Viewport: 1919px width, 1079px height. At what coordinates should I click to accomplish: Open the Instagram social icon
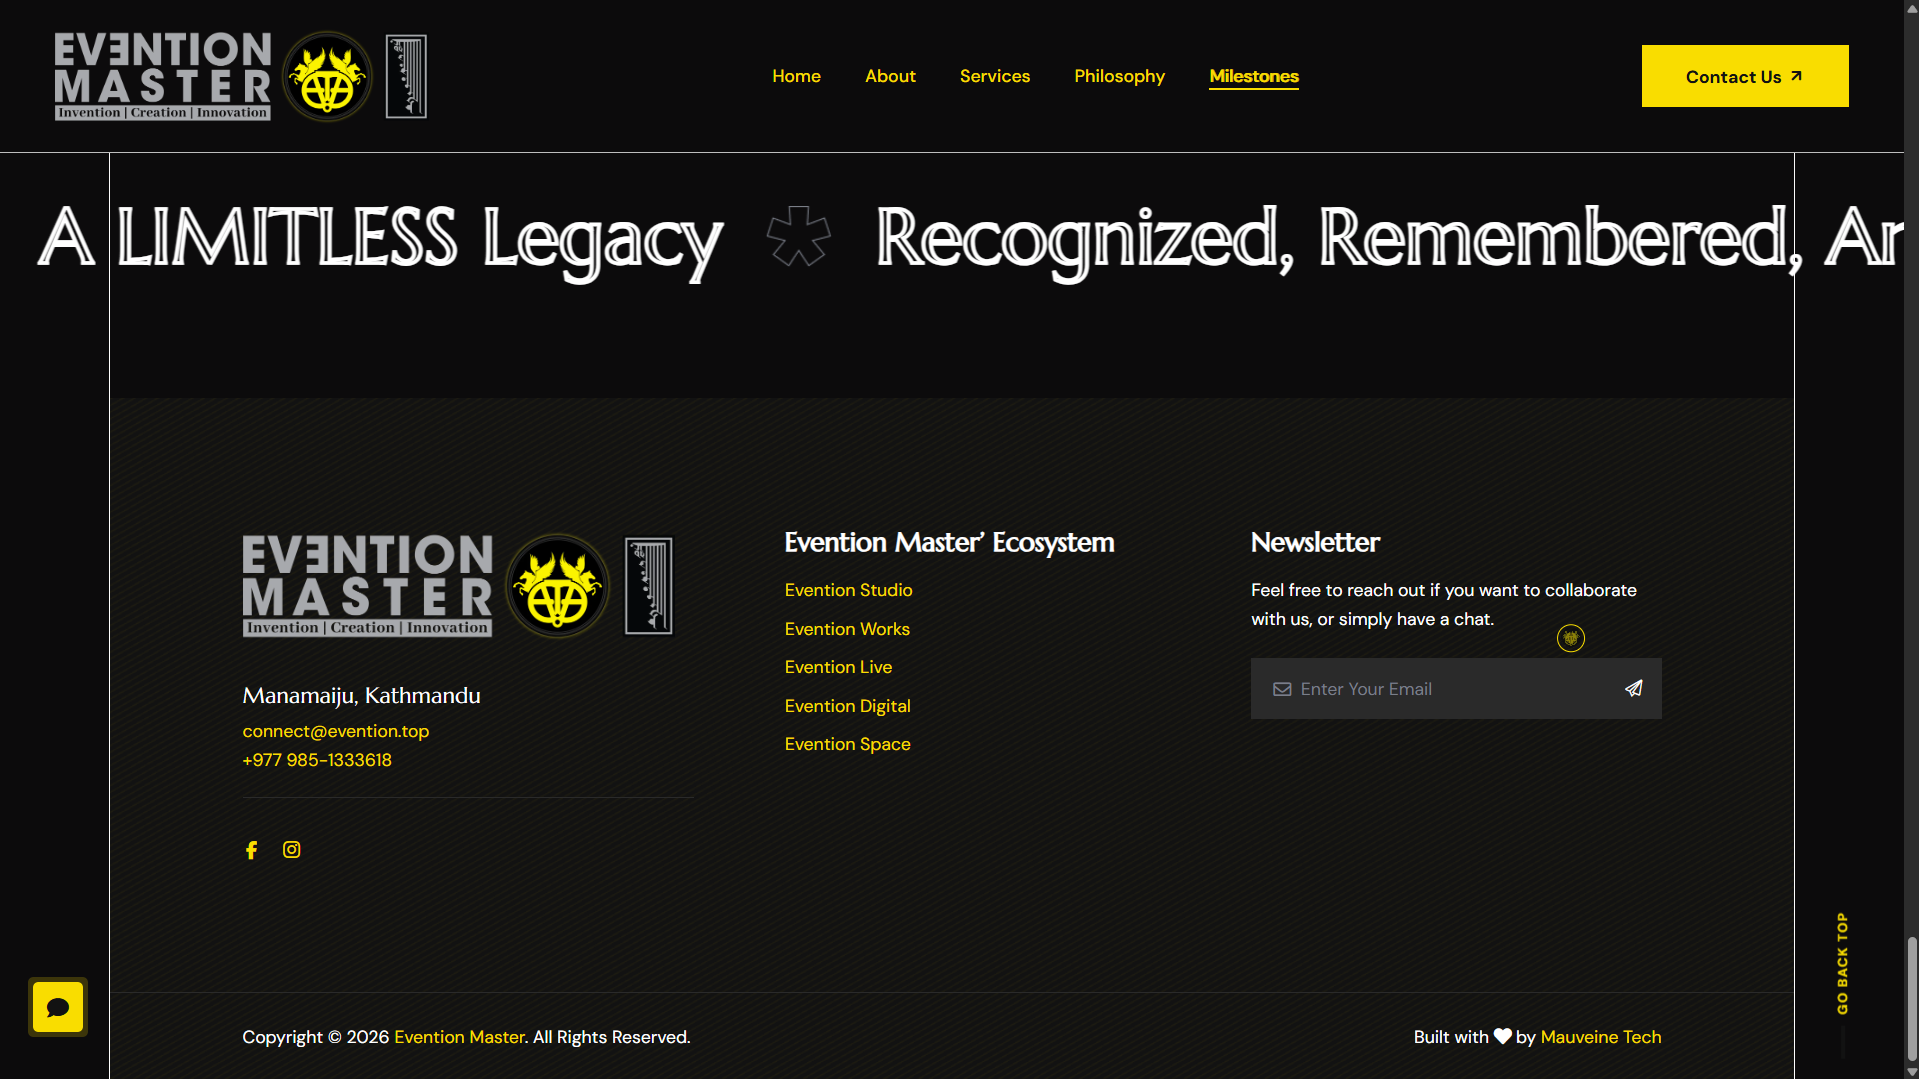coord(291,850)
